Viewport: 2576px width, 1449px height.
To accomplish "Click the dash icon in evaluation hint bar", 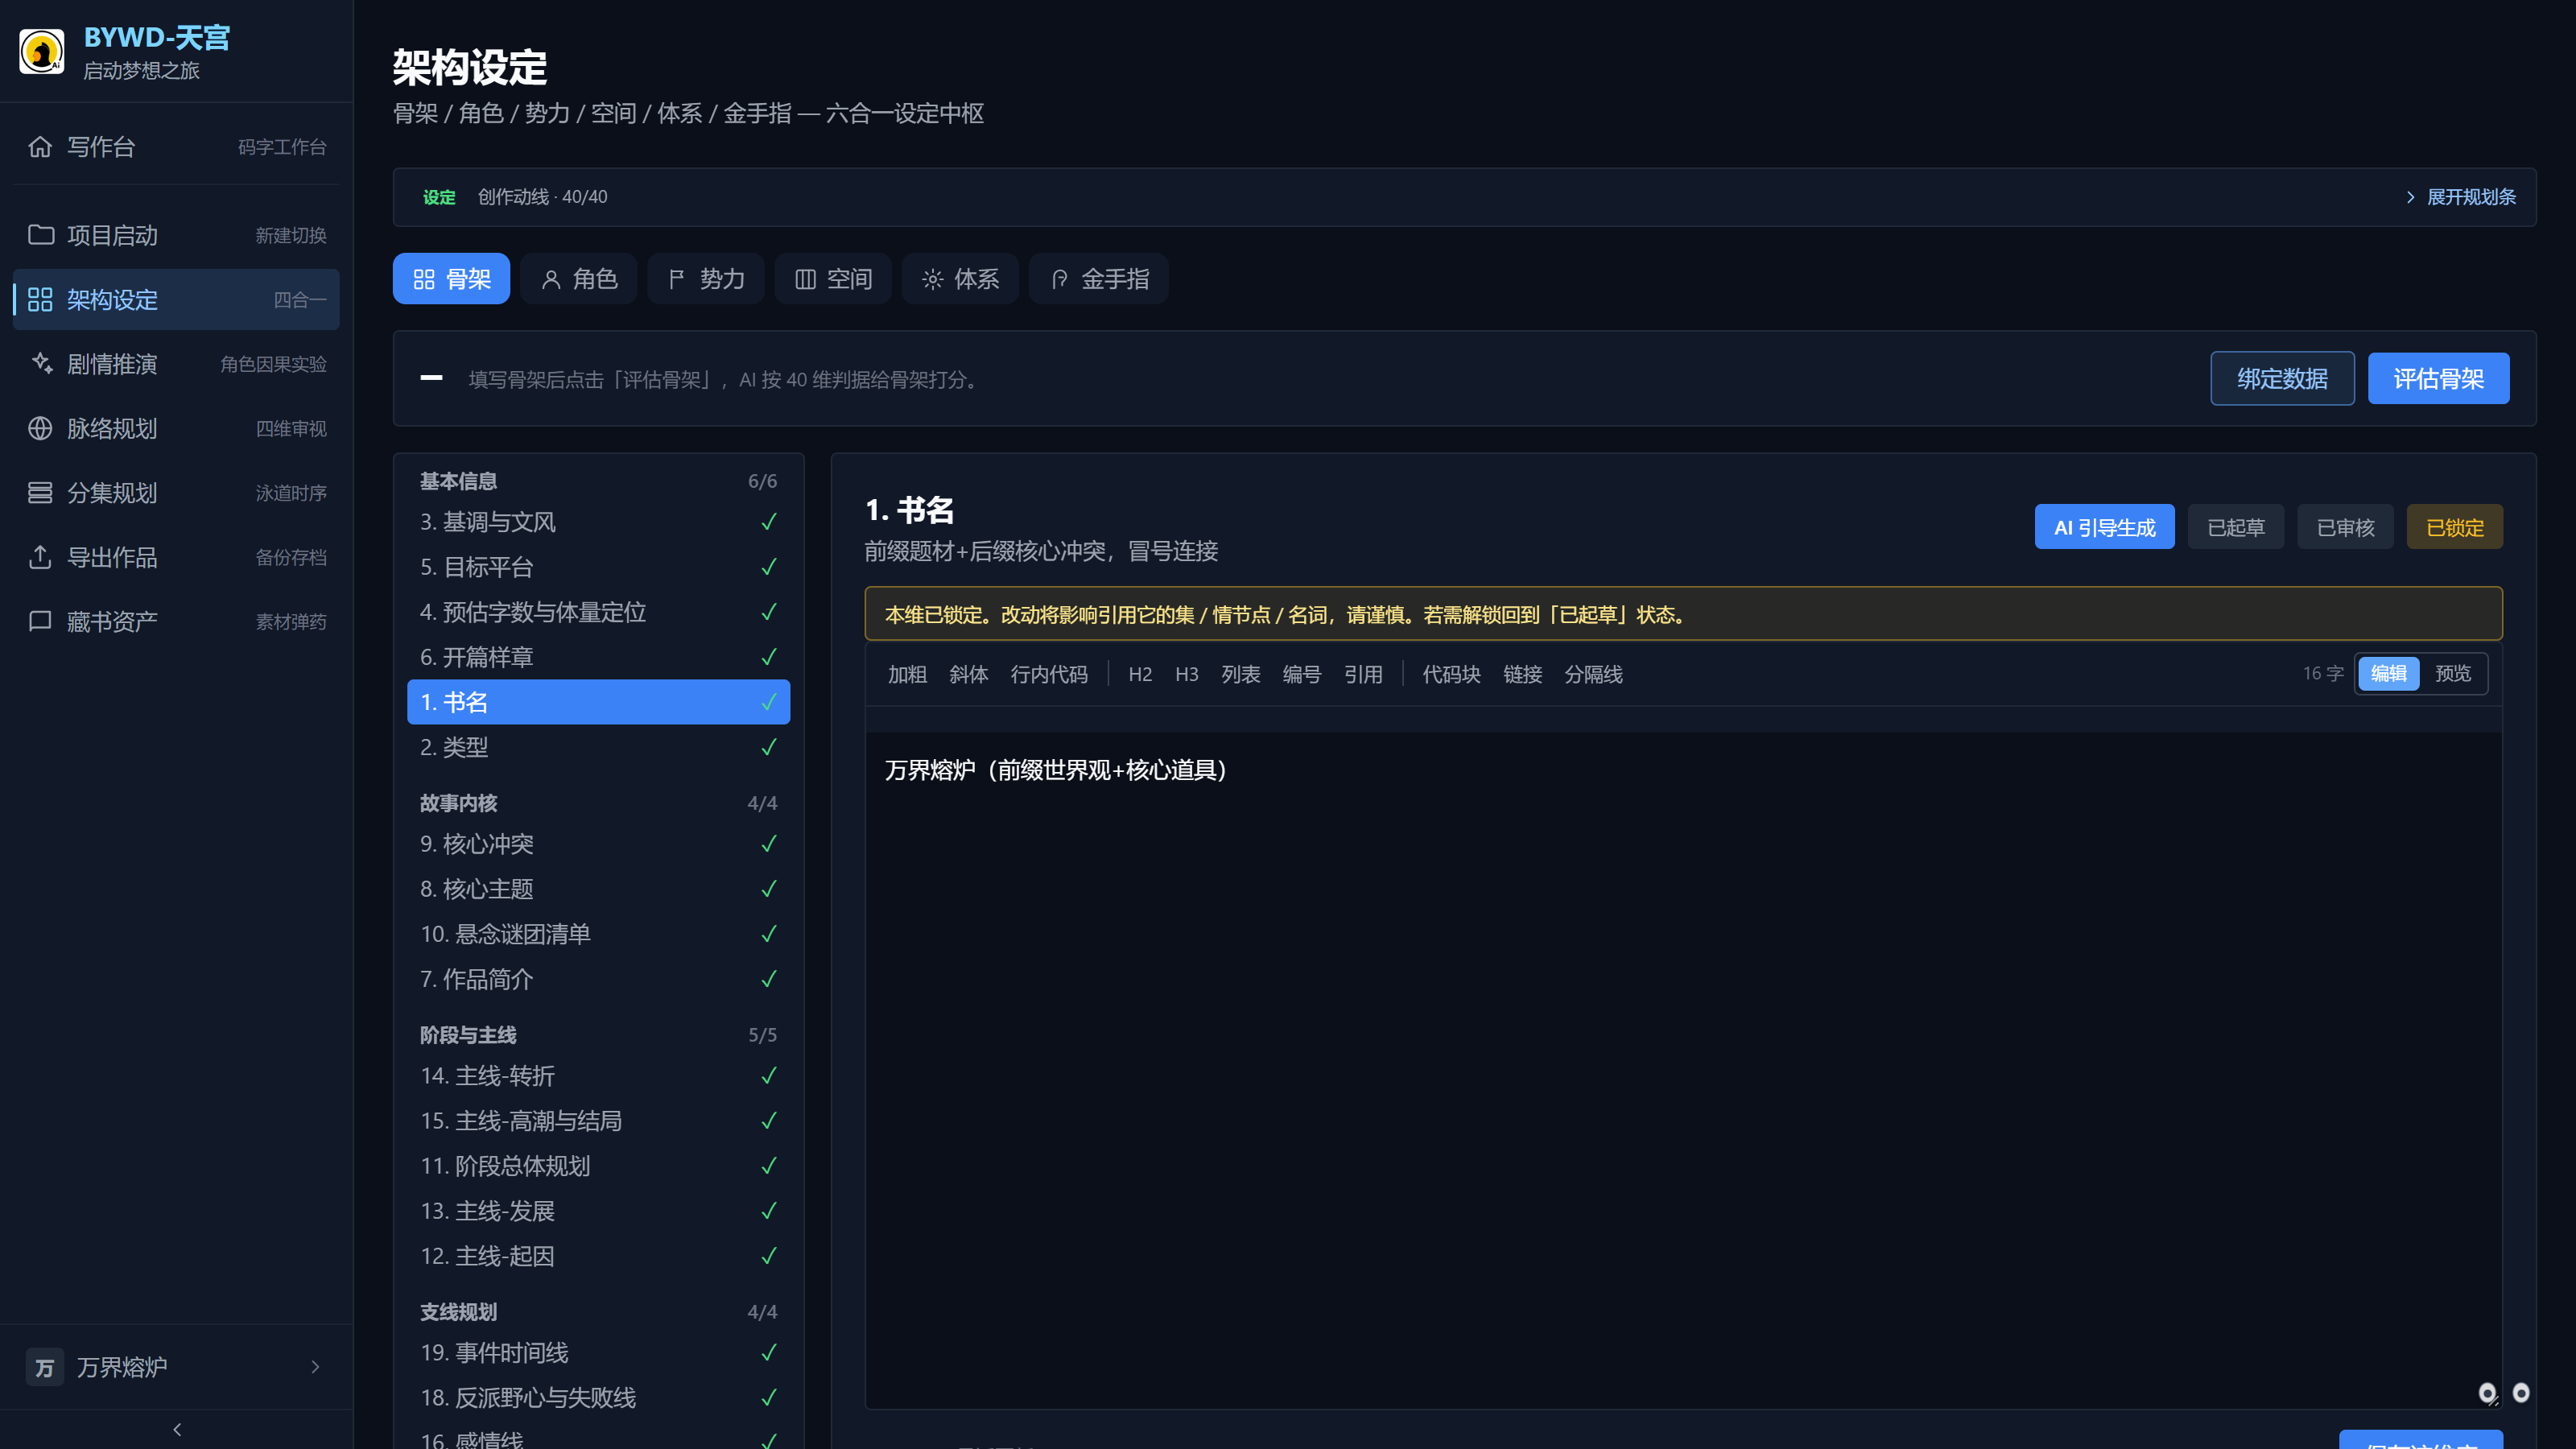I will 431,378.
